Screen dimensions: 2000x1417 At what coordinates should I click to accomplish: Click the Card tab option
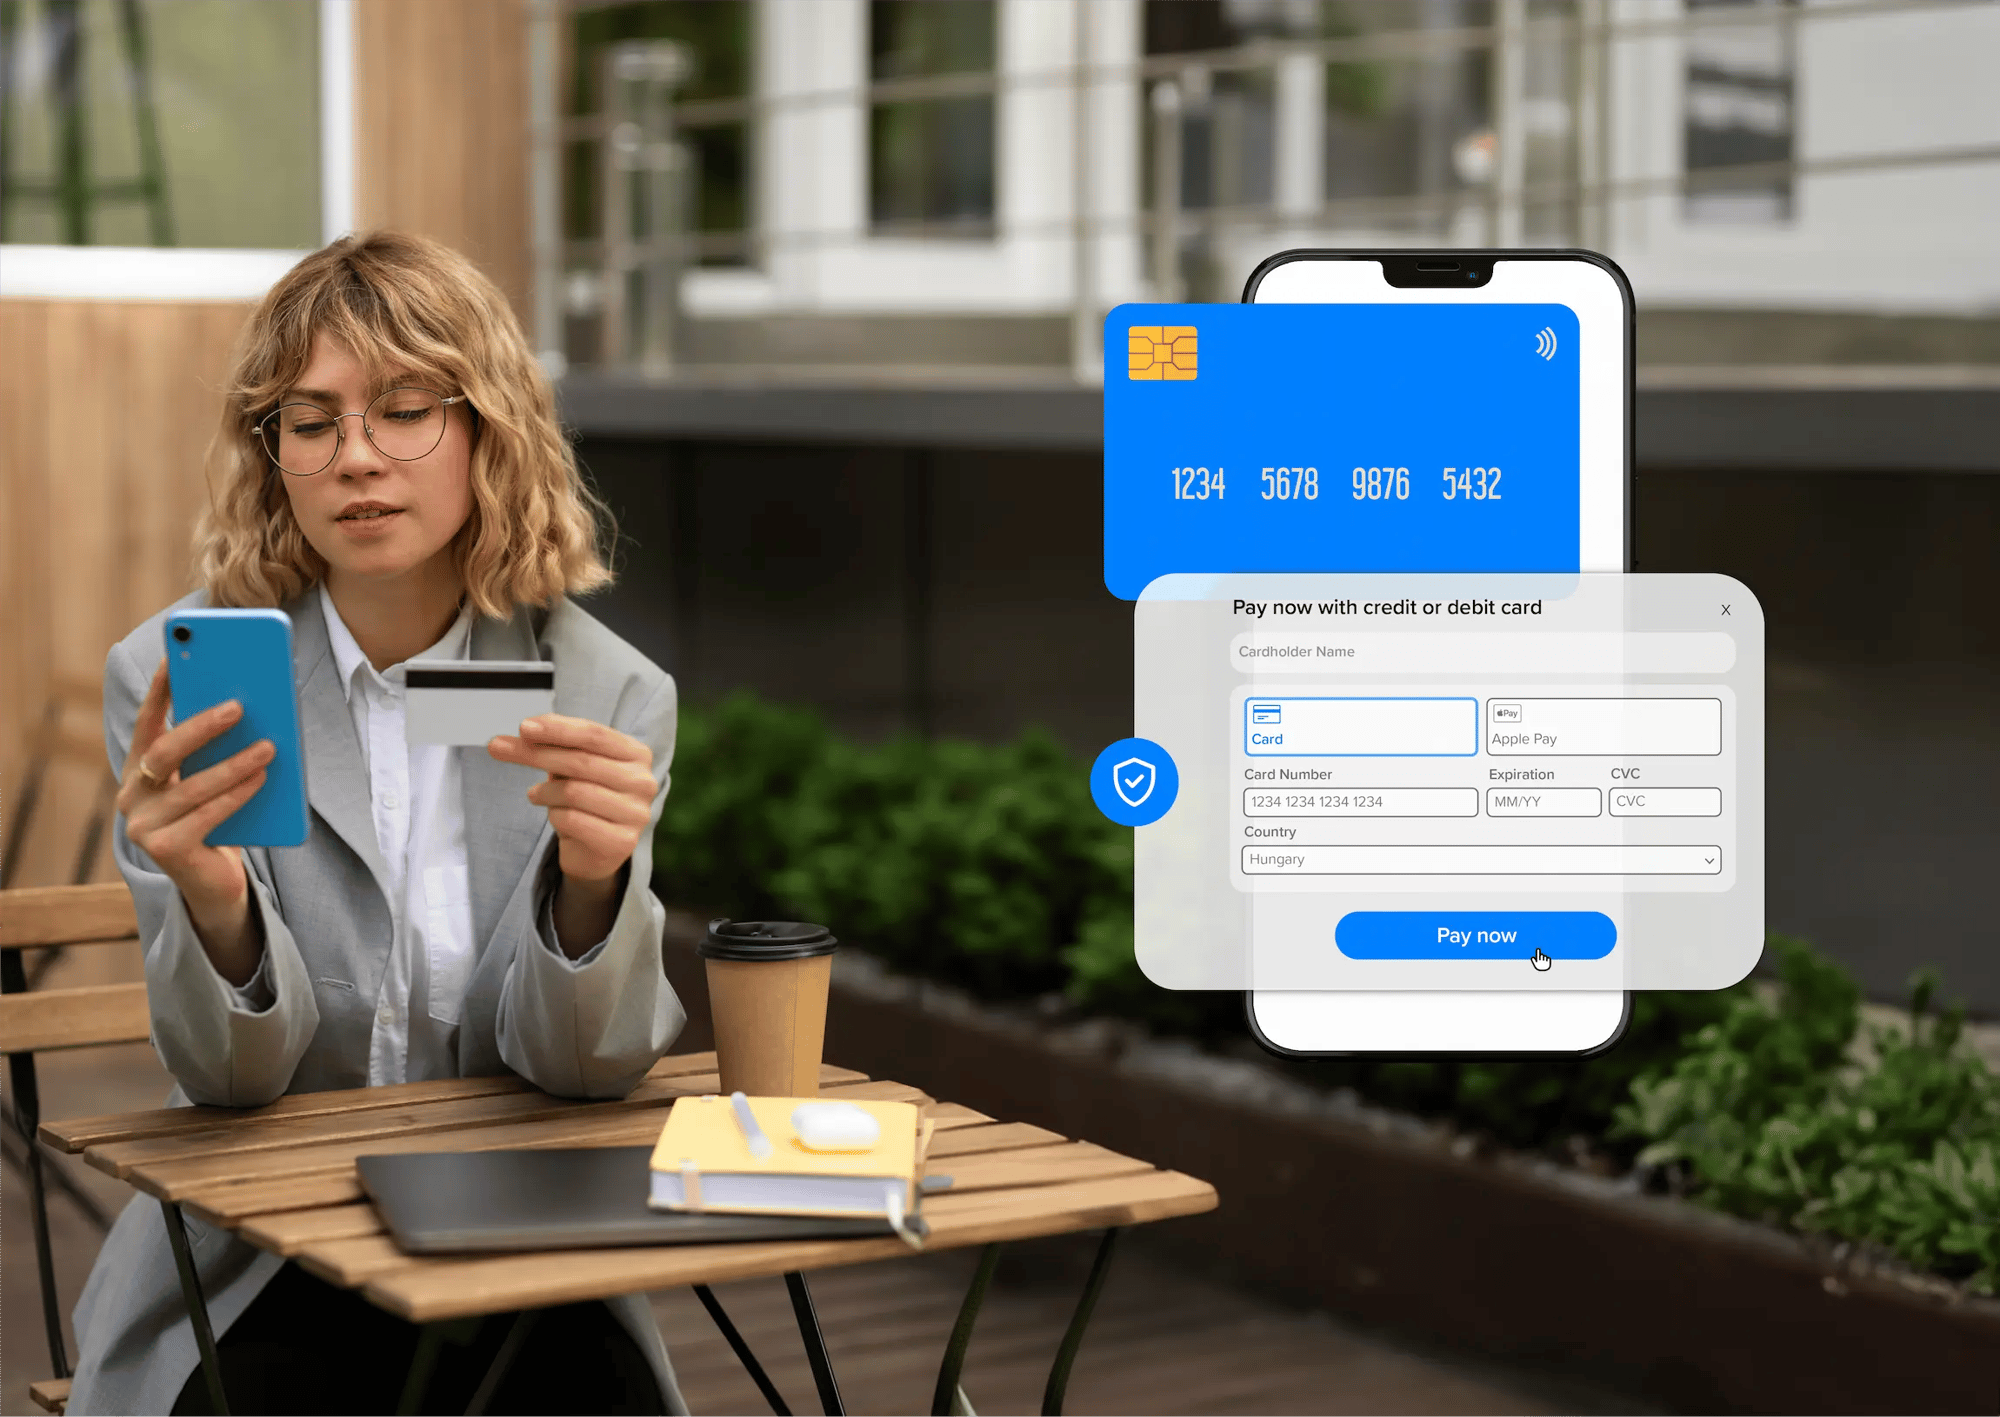(1357, 724)
